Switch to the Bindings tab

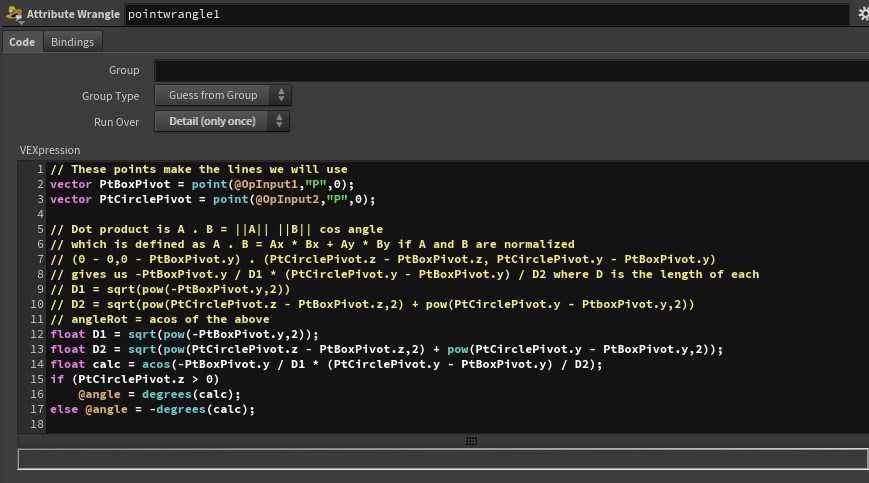(x=72, y=42)
